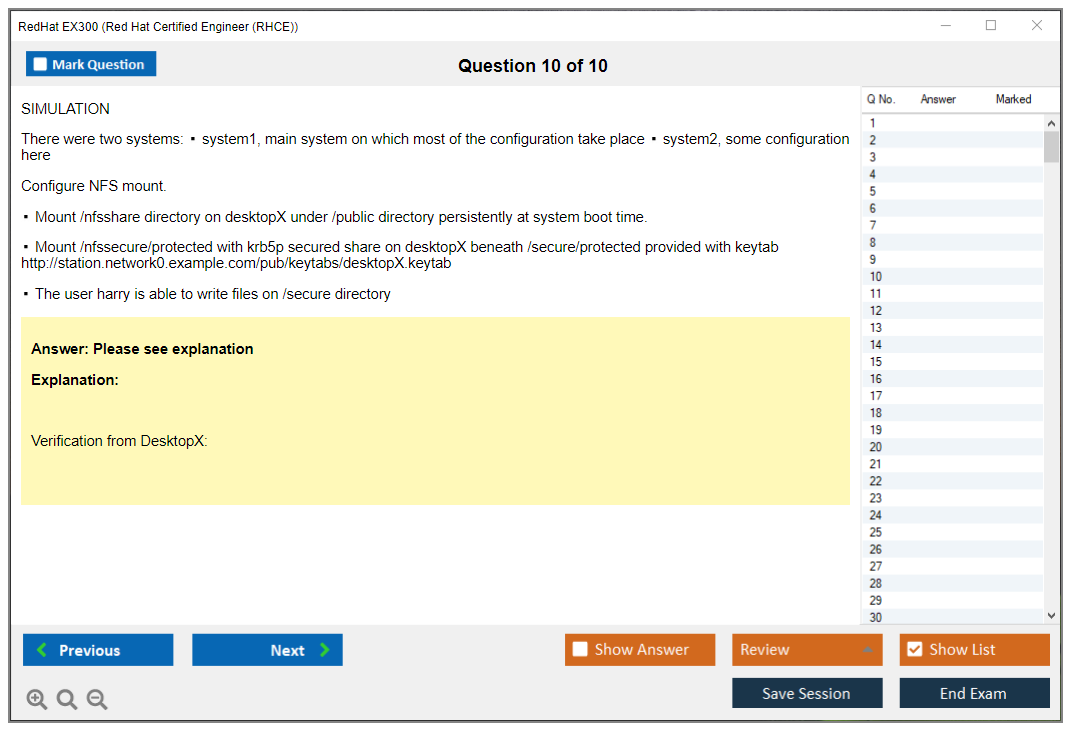Minimize the exam window
This screenshot has height=735, width=1075.
click(945, 26)
